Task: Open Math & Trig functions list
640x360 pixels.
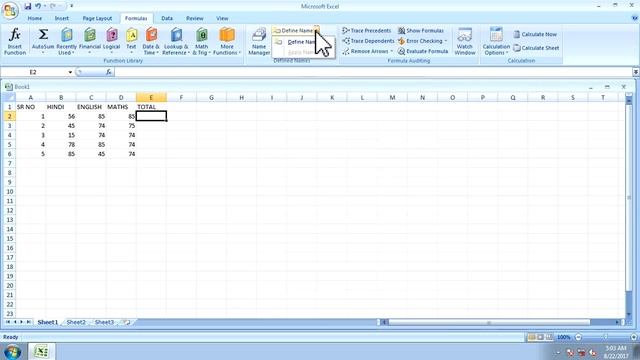Action: coord(201,41)
